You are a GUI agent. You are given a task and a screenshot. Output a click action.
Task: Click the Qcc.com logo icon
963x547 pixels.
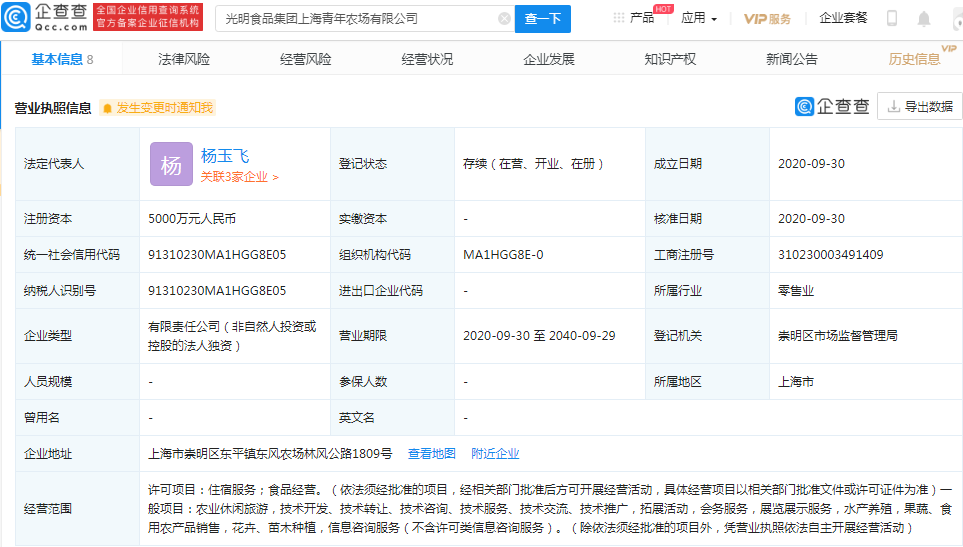pyautogui.click(x=16, y=17)
